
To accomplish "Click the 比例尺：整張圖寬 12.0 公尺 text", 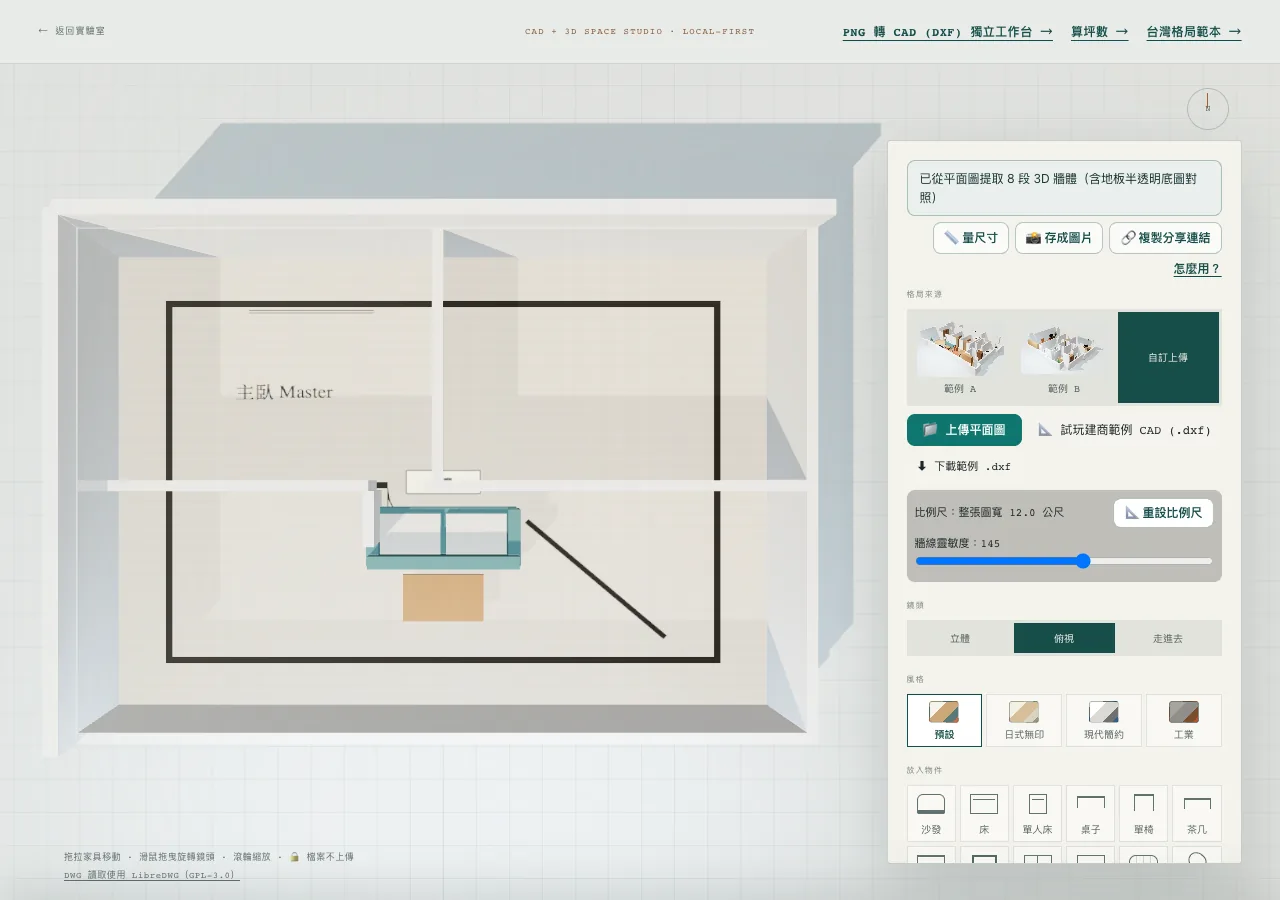I will (989, 512).
